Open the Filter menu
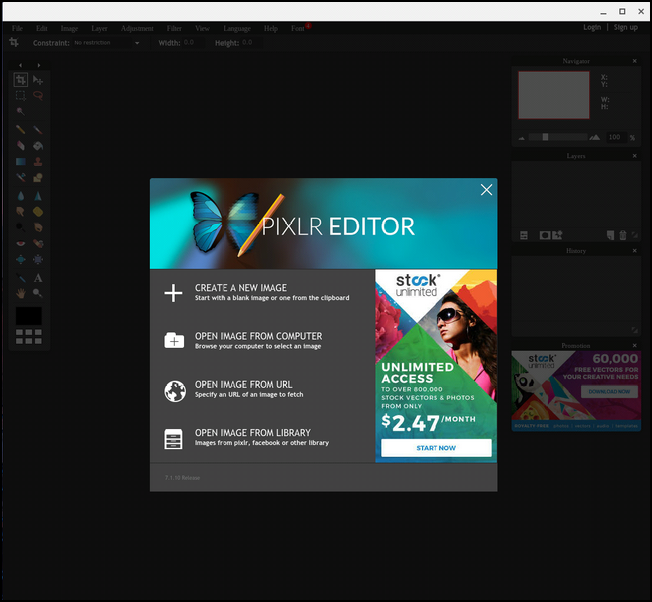 pos(174,28)
